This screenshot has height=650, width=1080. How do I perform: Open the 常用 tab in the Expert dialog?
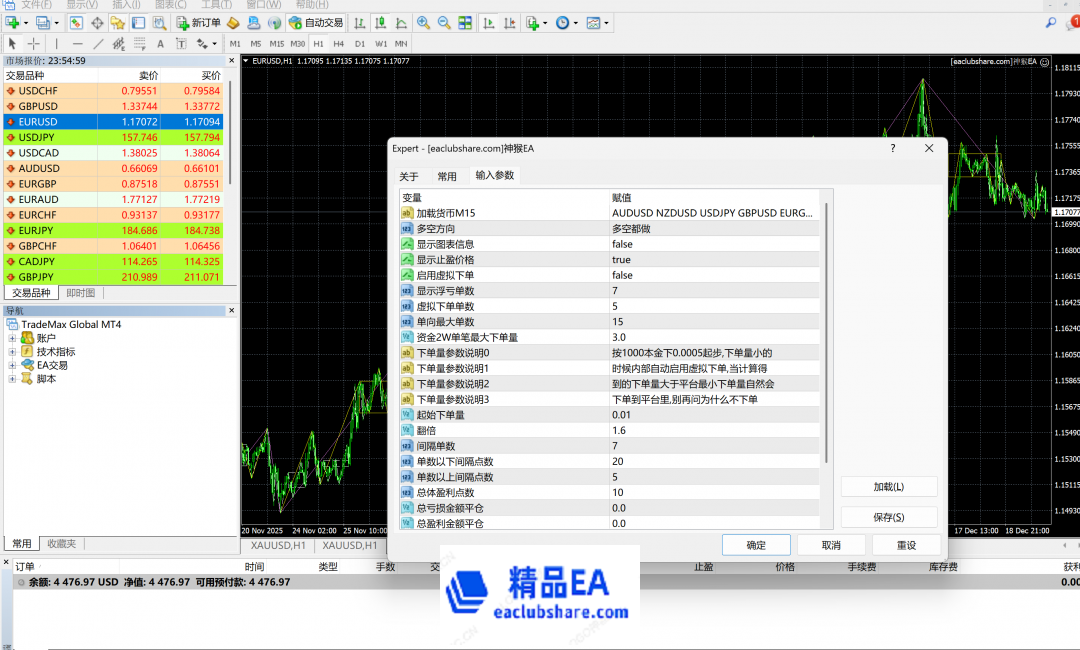tap(447, 177)
